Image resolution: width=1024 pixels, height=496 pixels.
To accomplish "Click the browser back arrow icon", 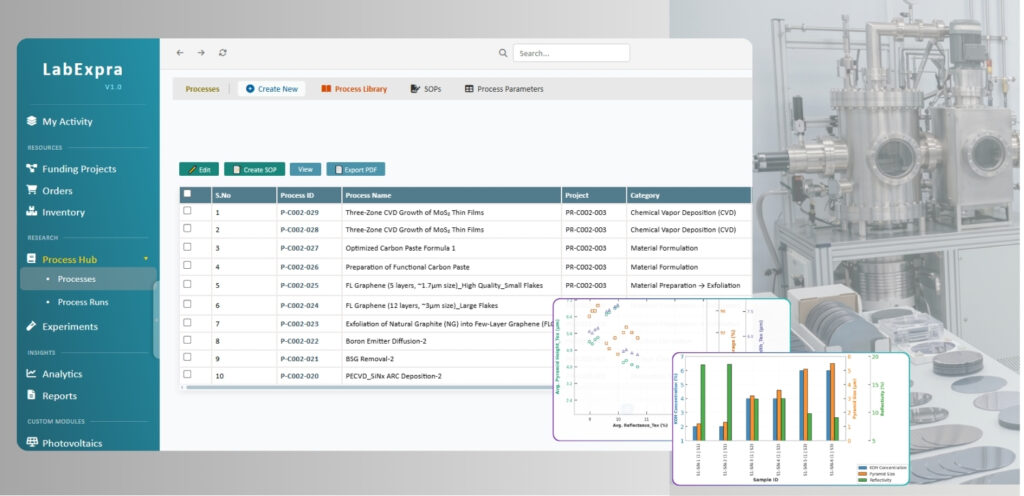I will click(180, 53).
